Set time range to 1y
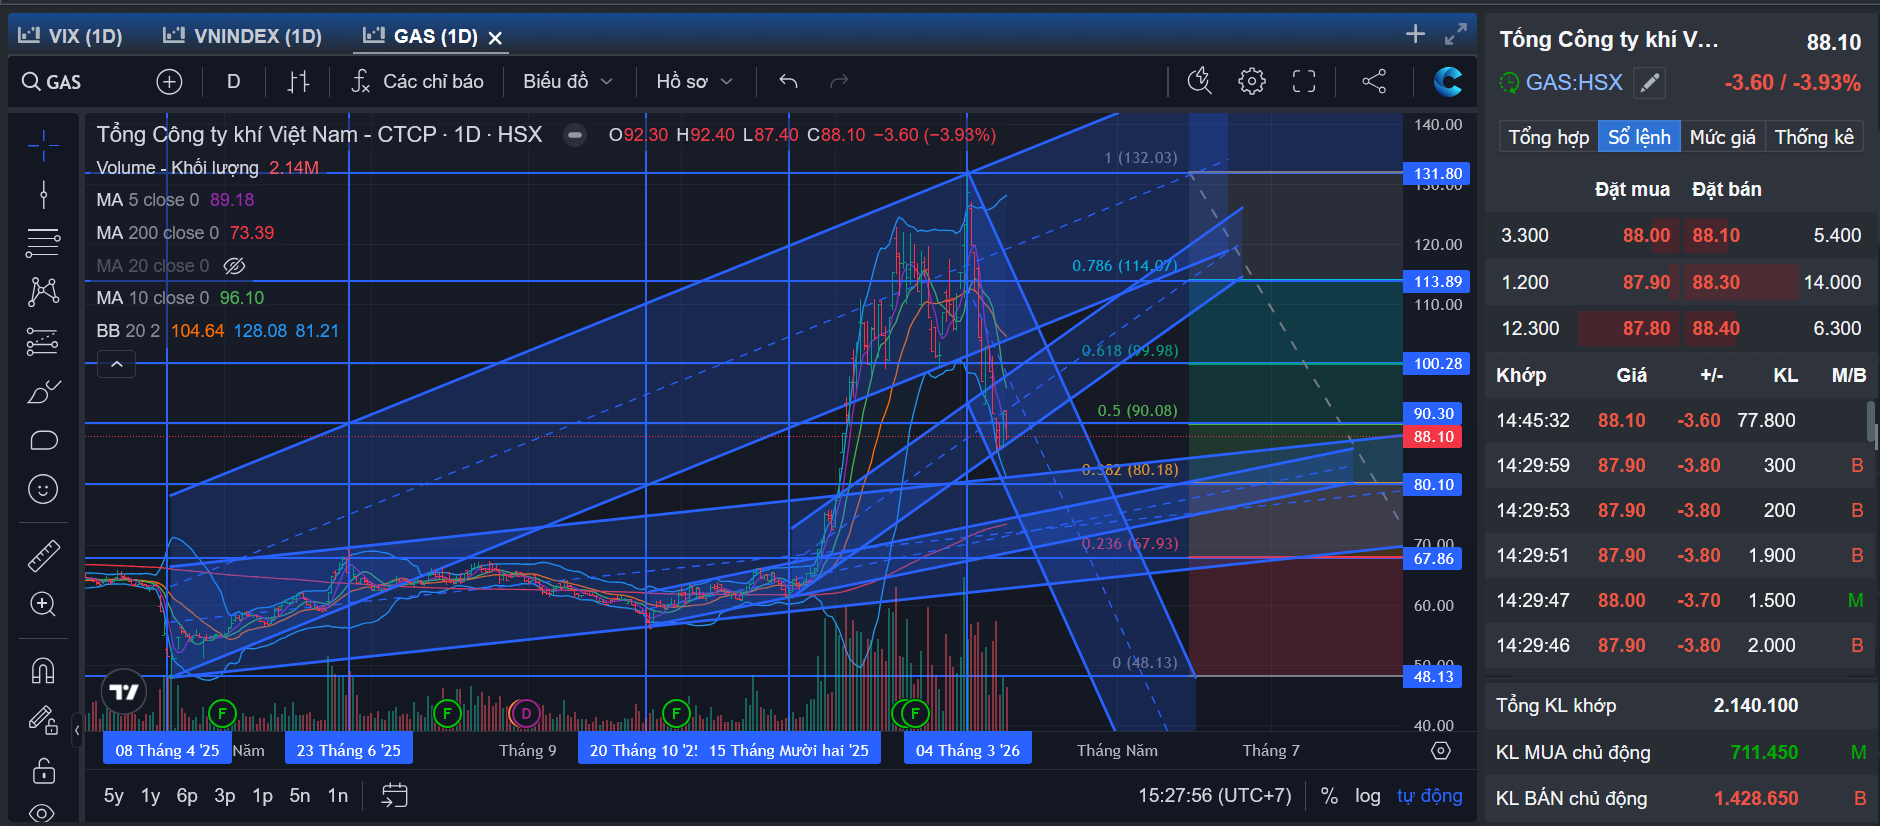Viewport: 1880px width, 826px height. click(150, 796)
